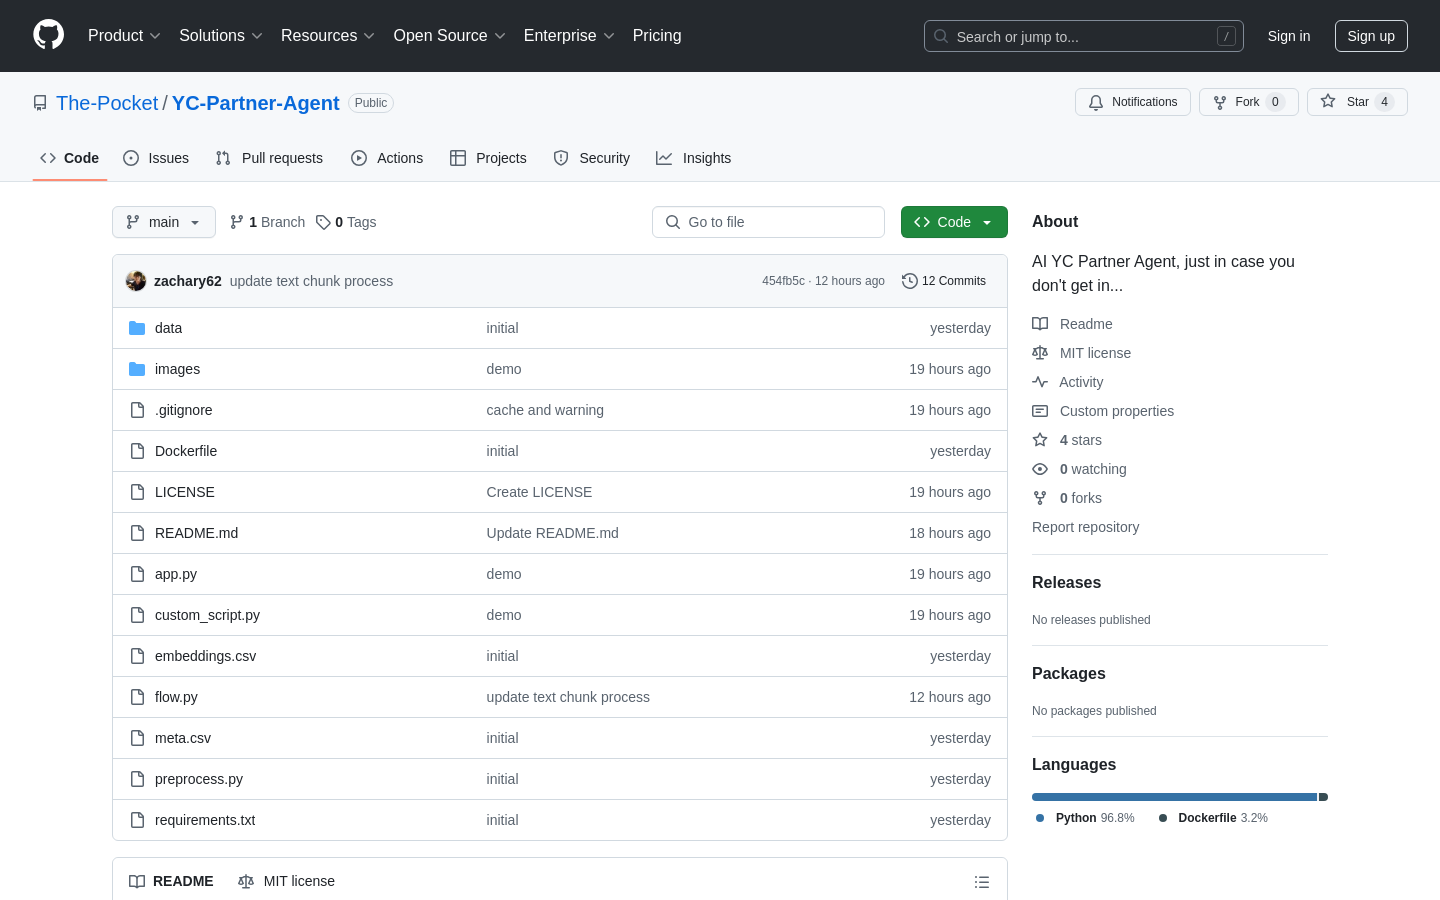Screen dimensions: 1440x900
Task: Open the Pull requests tab
Action: [x=269, y=158]
